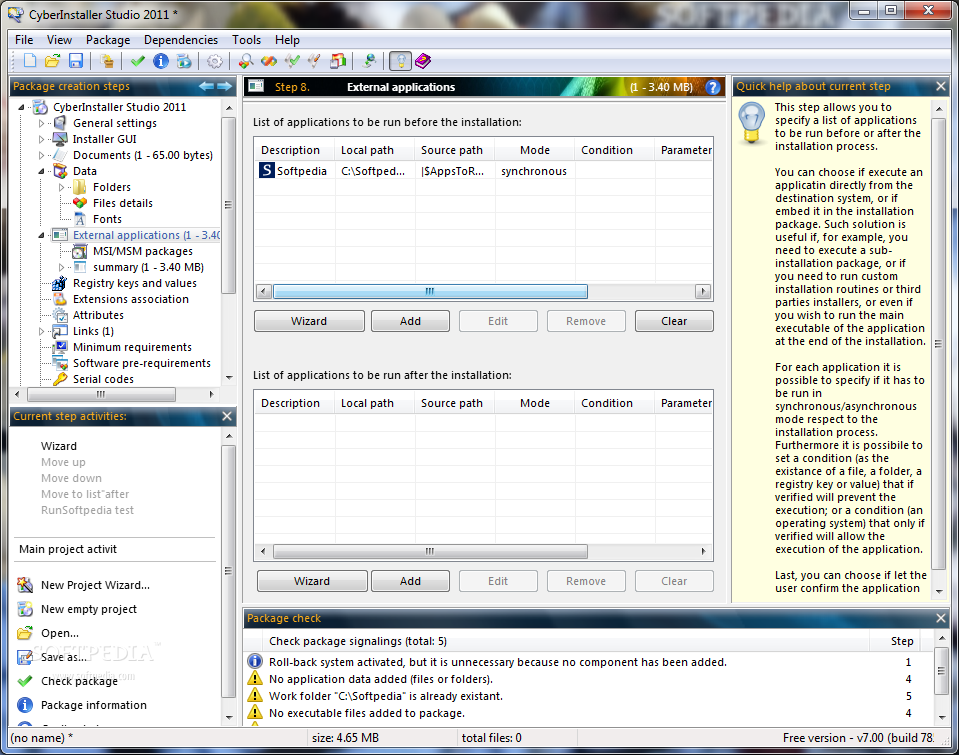Click New empty project activity

(x=89, y=609)
